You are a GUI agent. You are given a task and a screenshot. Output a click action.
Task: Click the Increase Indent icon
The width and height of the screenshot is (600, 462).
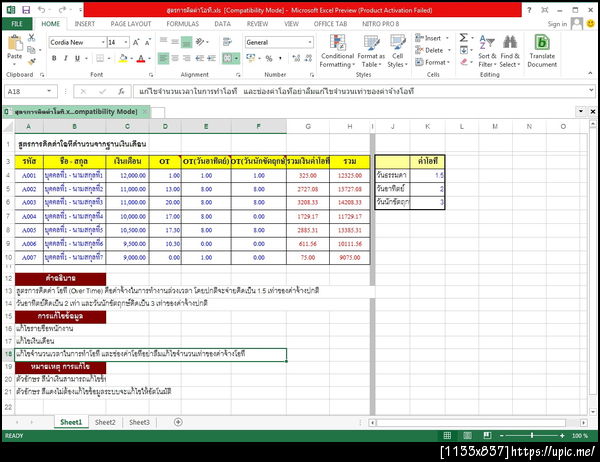(x=212, y=59)
